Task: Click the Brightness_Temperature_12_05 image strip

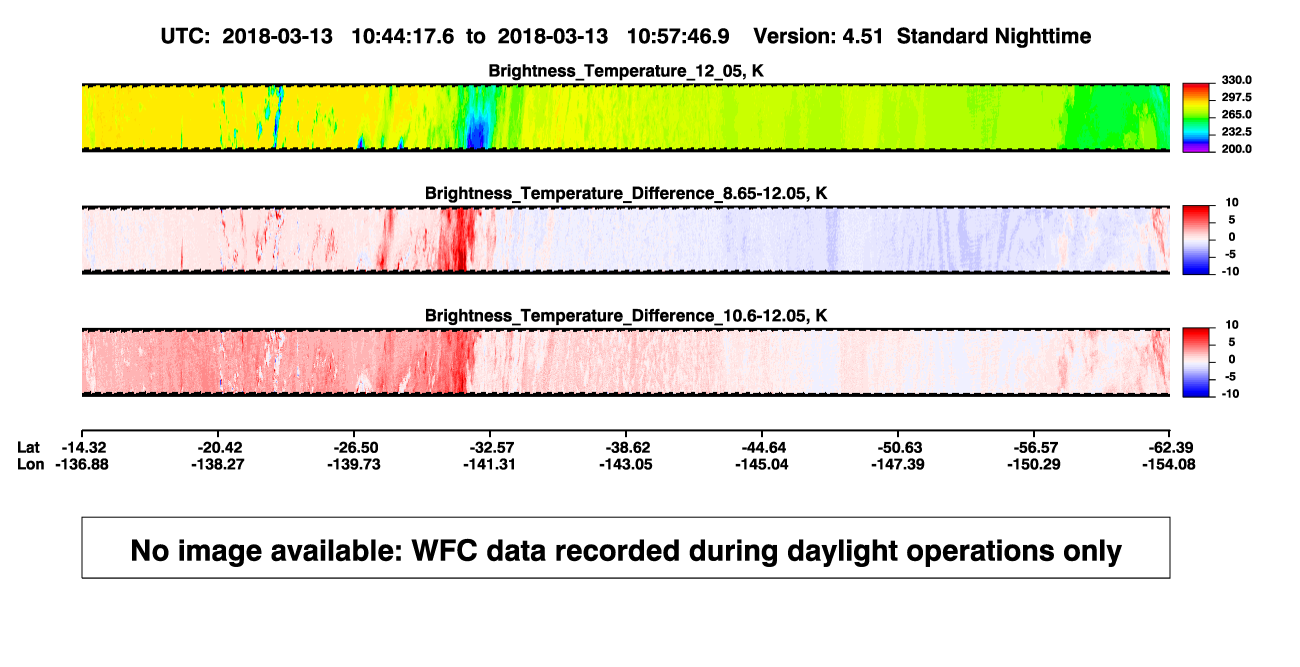Action: coord(625,117)
